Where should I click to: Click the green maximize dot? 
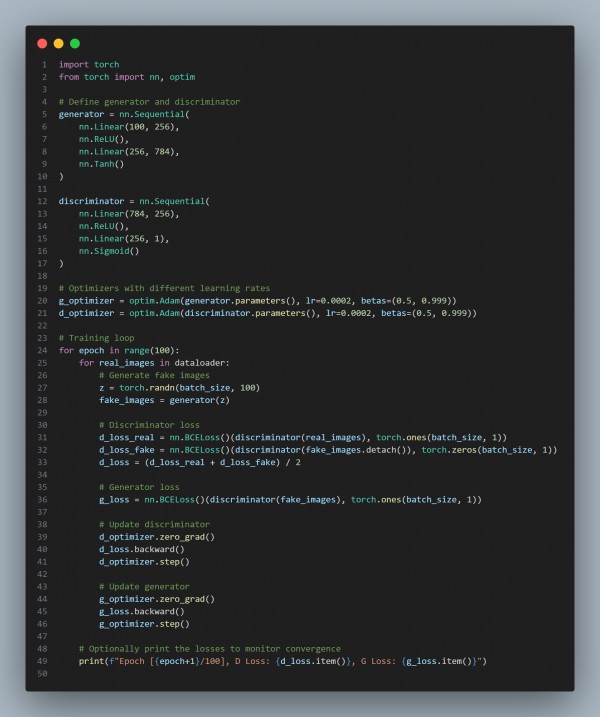tap(75, 43)
